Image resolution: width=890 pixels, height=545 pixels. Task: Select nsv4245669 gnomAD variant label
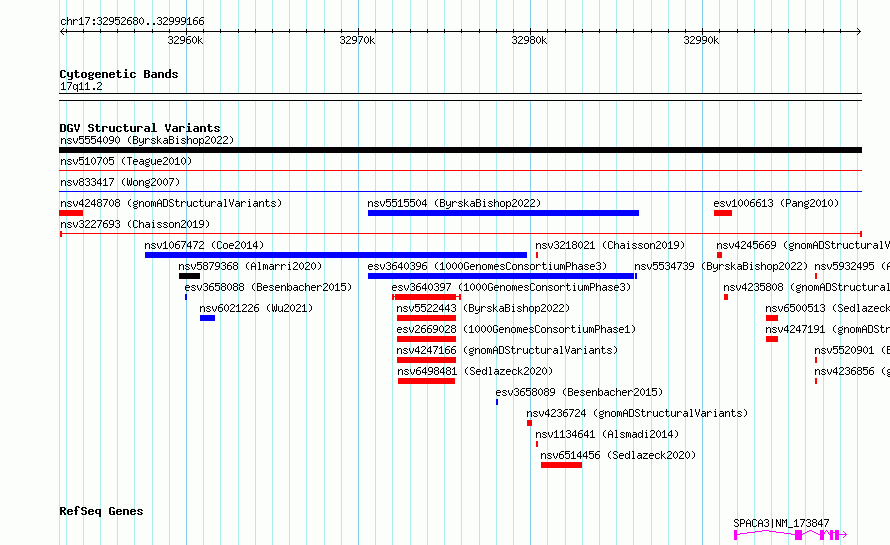point(803,245)
